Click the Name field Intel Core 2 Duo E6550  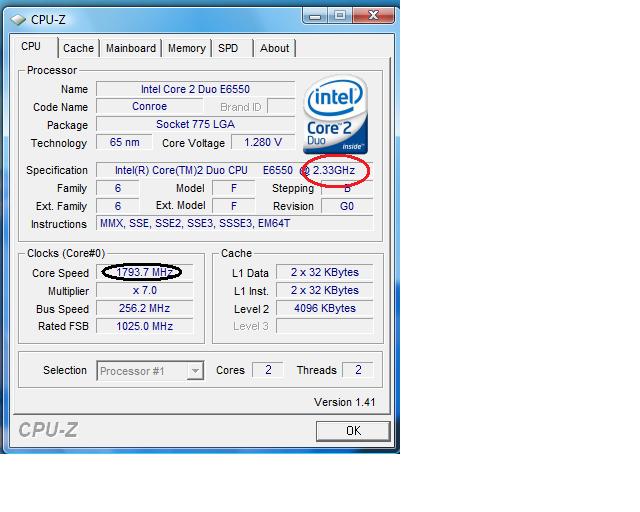tap(195, 89)
